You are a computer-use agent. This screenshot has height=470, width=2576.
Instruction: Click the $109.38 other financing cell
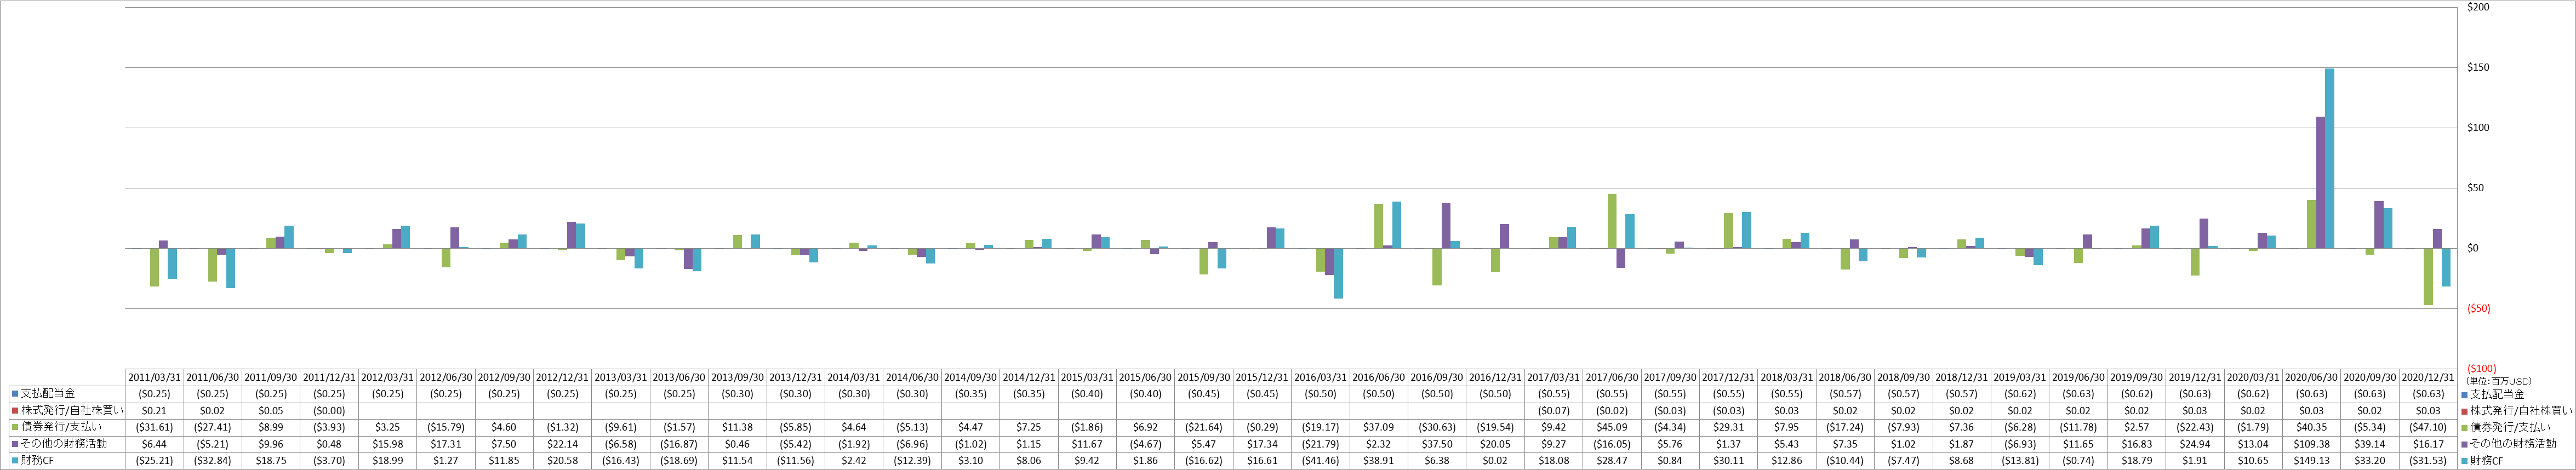coord(2311,444)
